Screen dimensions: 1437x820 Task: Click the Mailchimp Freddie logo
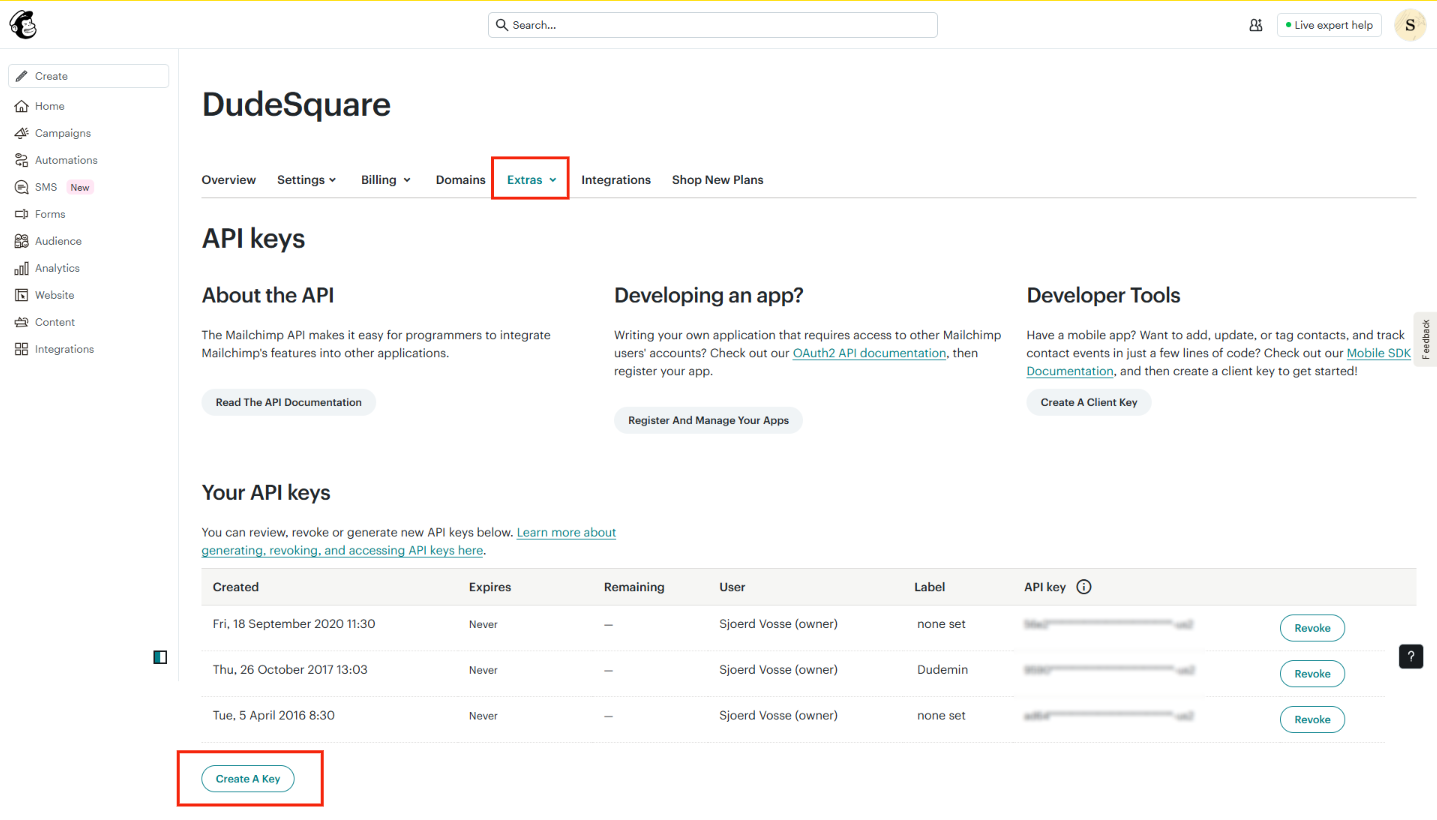23,24
